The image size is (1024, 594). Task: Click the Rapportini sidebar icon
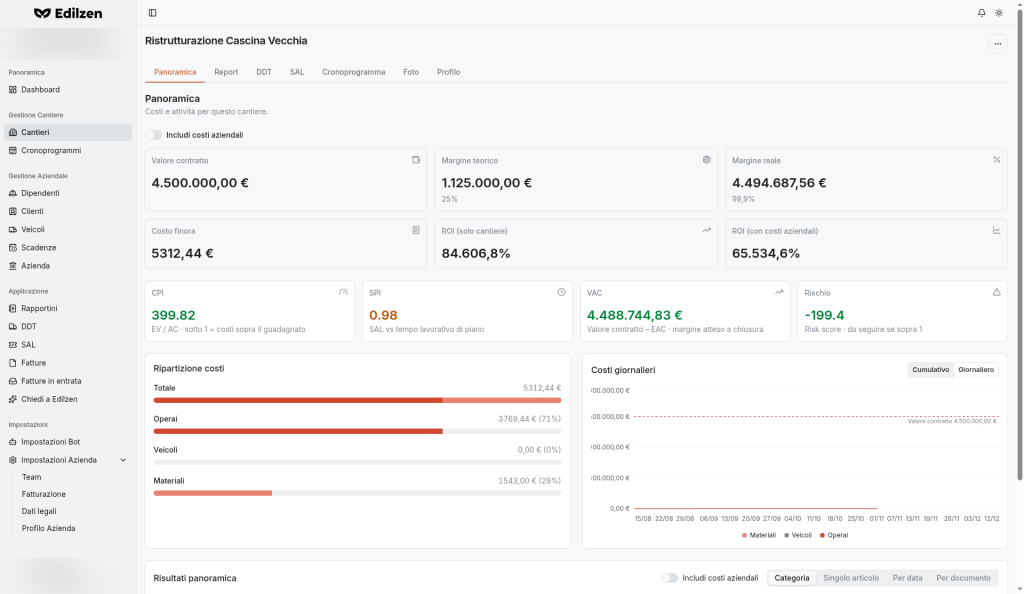pos(13,309)
